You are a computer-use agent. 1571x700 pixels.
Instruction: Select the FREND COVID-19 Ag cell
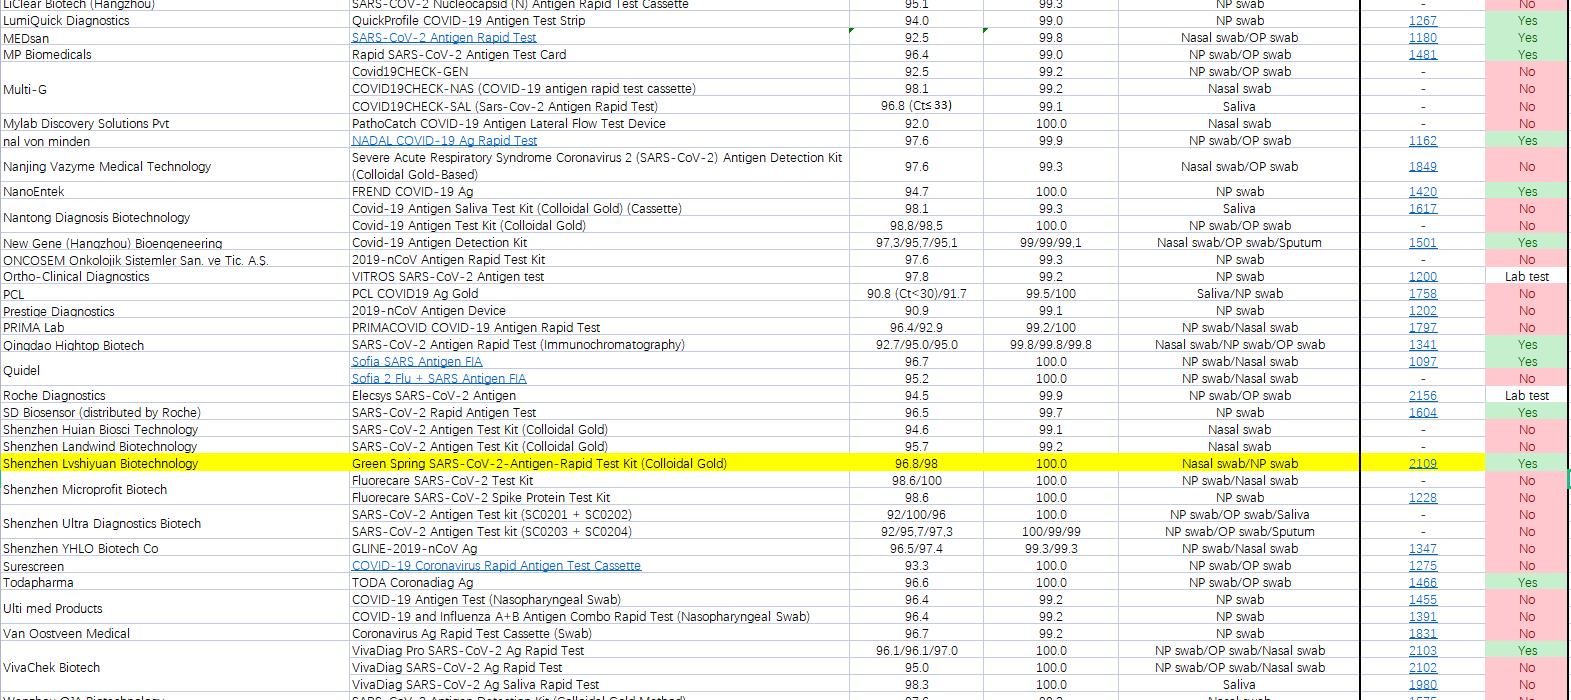(412, 192)
